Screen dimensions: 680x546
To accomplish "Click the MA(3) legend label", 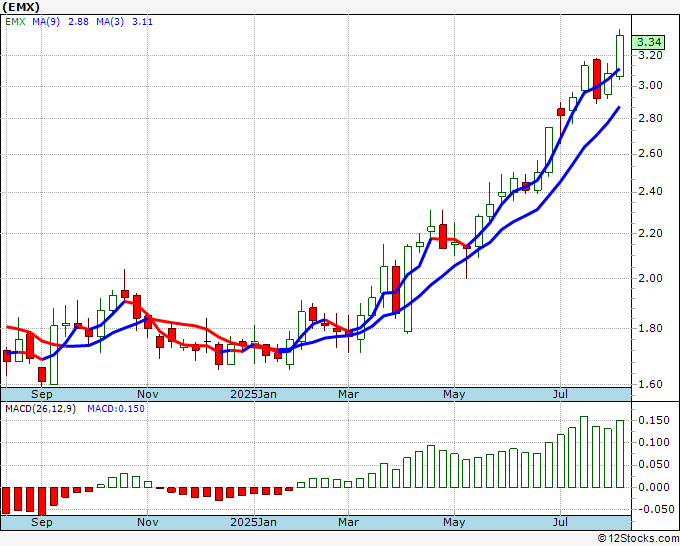I will [110, 22].
